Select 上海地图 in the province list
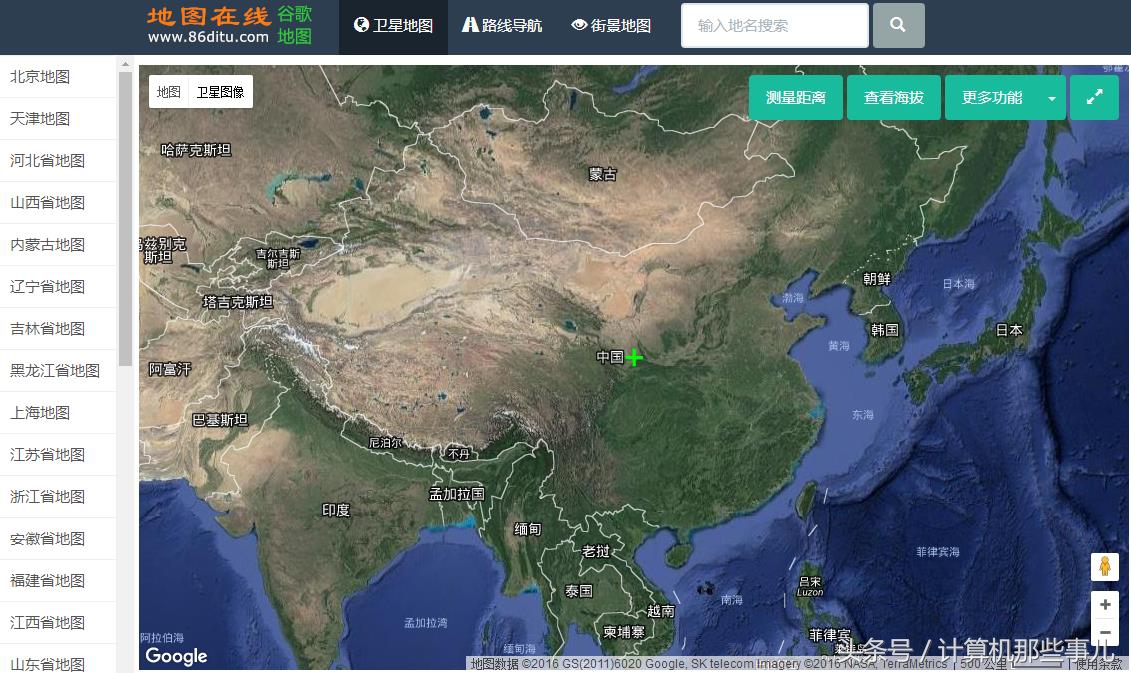Viewport: 1131px width, 673px height. click(40, 412)
